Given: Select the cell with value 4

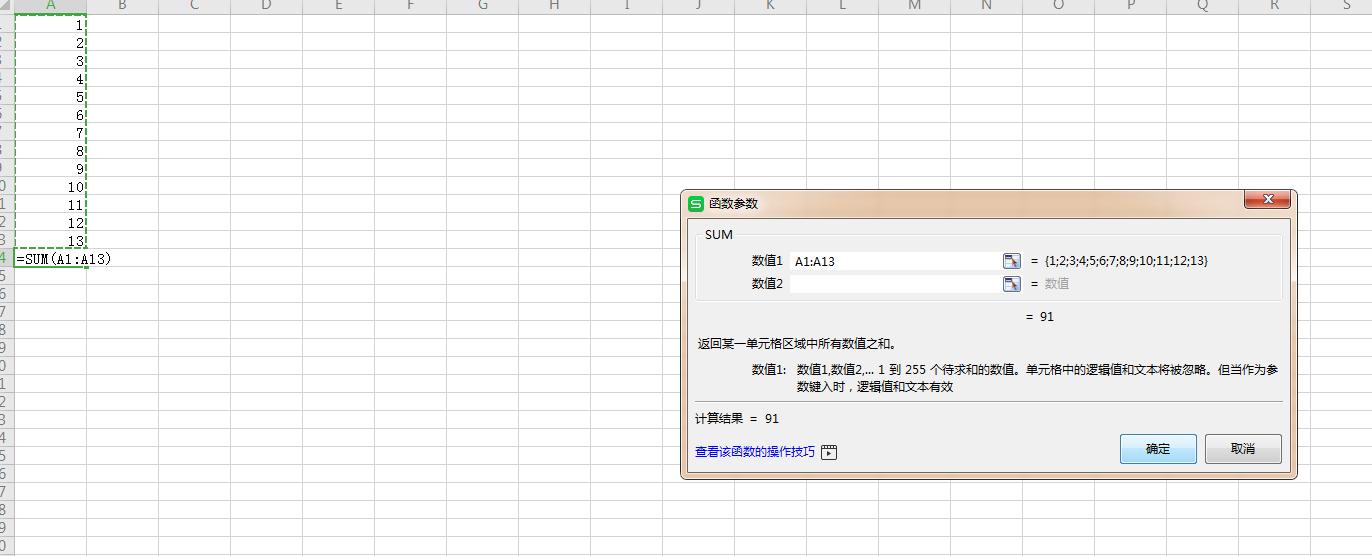Looking at the screenshot, I should 51,79.
